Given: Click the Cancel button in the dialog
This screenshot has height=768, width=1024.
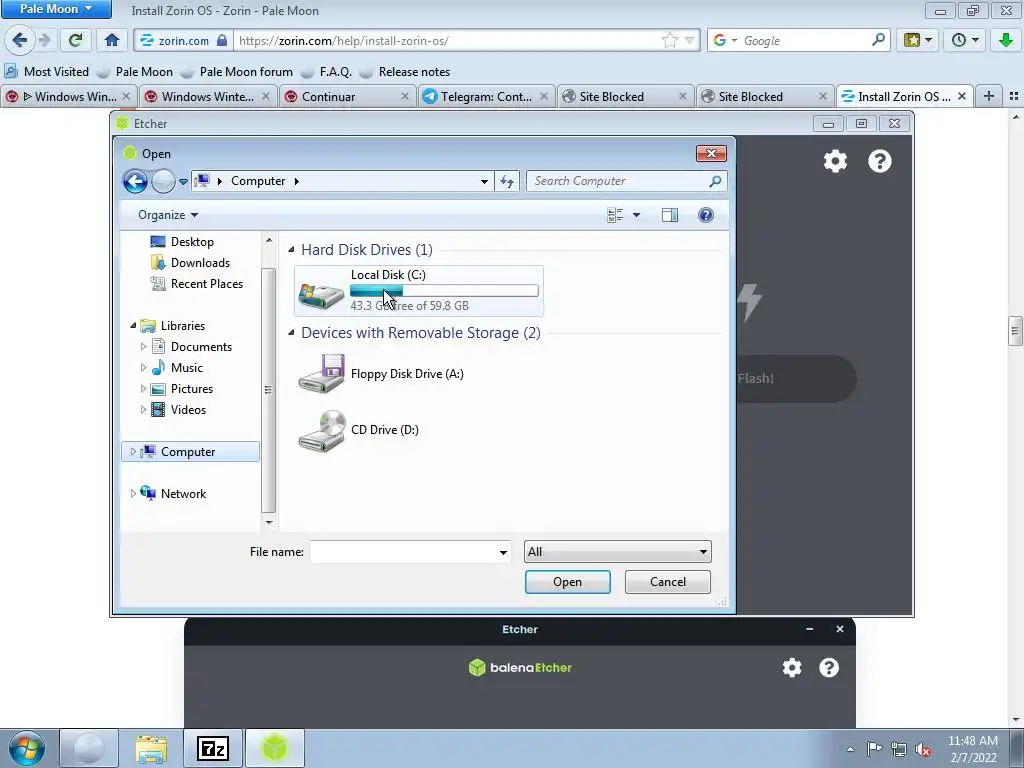Looking at the screenshot, I should click(667, 582).
